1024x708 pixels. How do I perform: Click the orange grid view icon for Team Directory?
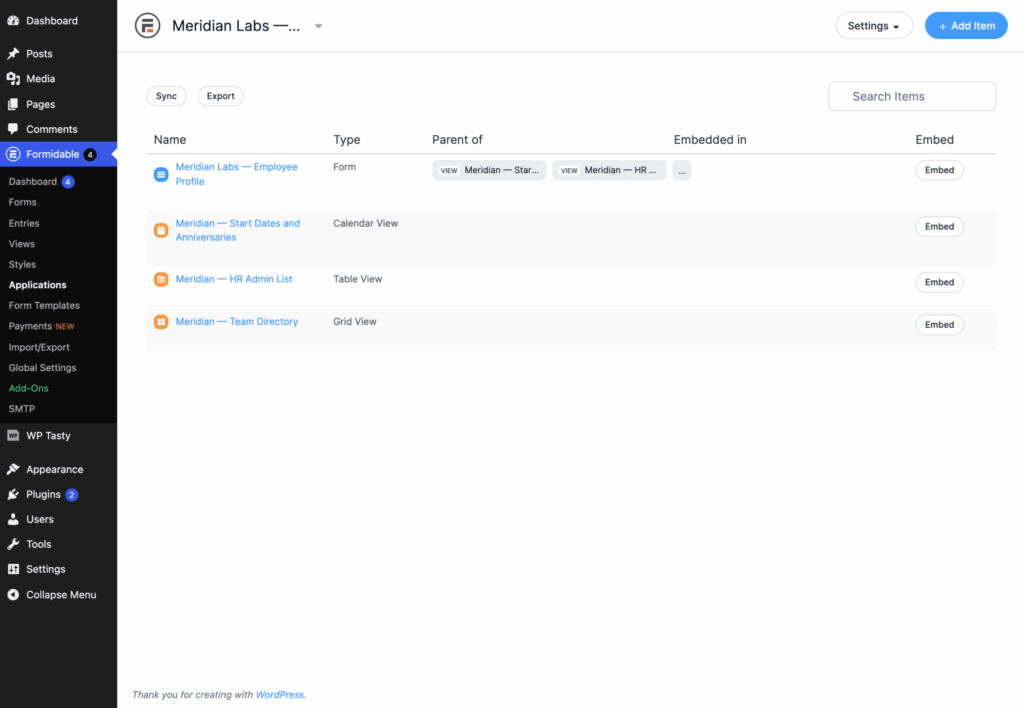(x=161, y=322)
